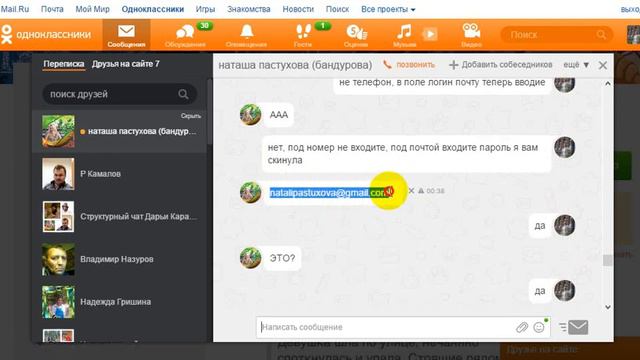Screen dimensions: 640x360
Task: Close the chat window X
Action: pyautogui.click(x=603, y=65)
